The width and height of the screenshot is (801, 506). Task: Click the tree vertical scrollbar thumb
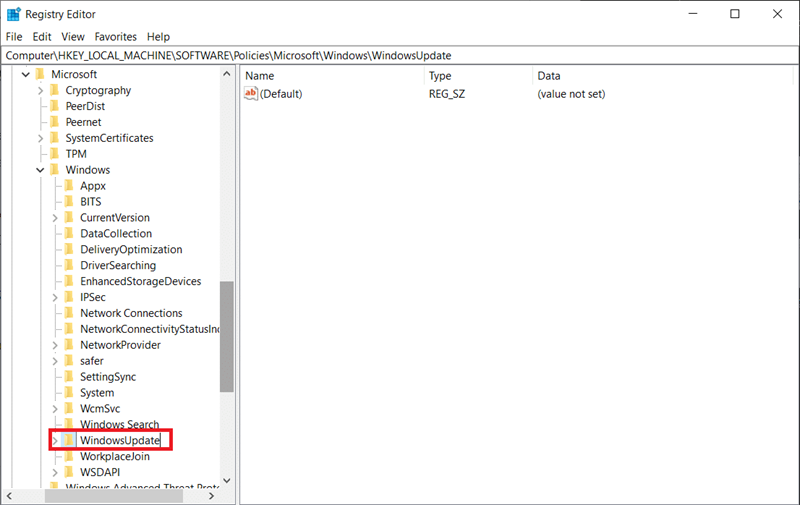point(227,337)
